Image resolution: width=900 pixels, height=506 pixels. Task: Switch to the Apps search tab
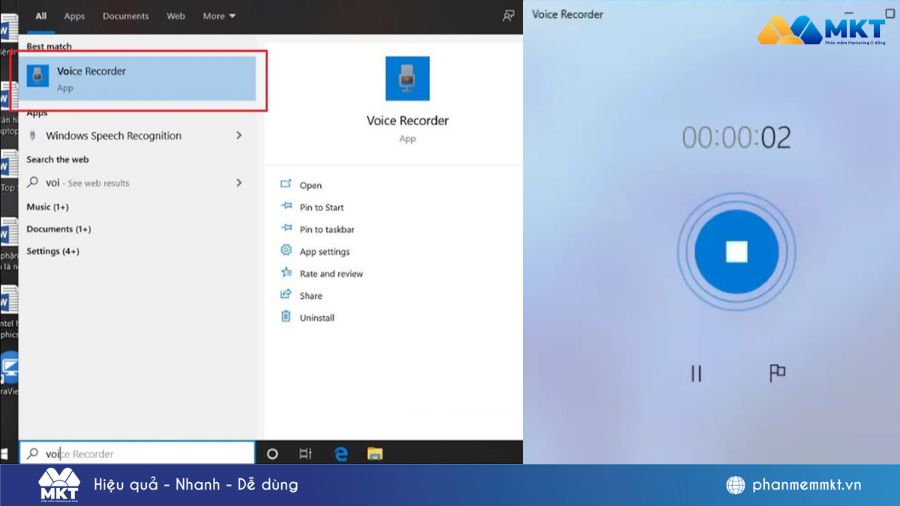click(x=74, y=16)
